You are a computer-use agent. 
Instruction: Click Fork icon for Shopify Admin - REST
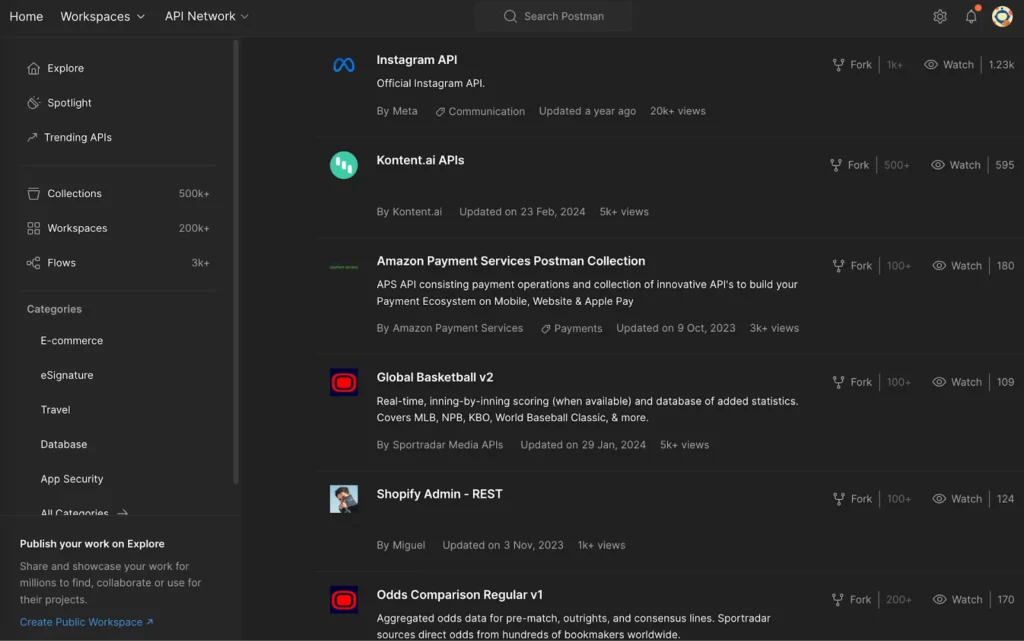click(838, 499)
